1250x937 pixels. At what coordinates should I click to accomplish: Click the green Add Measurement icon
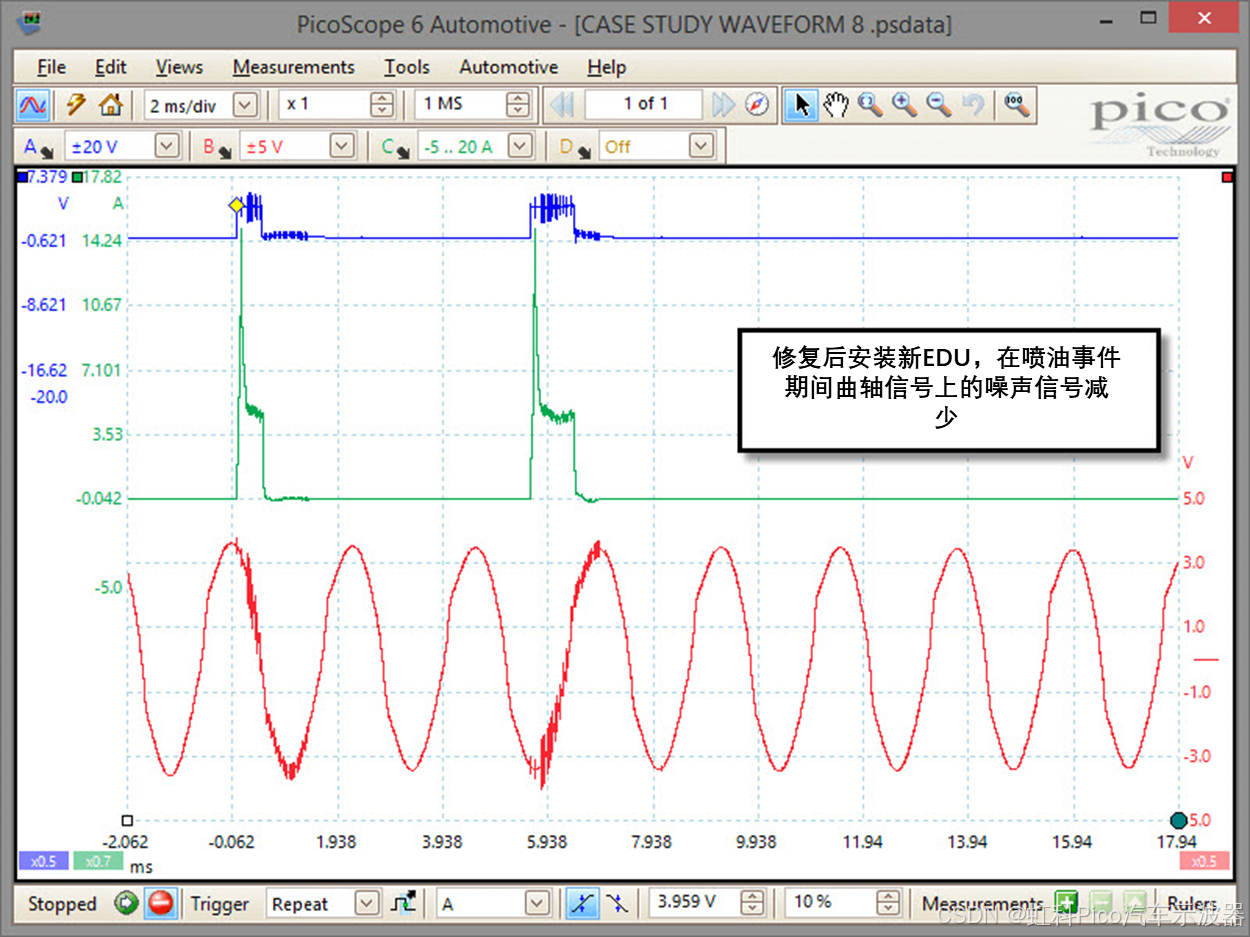1066,904
